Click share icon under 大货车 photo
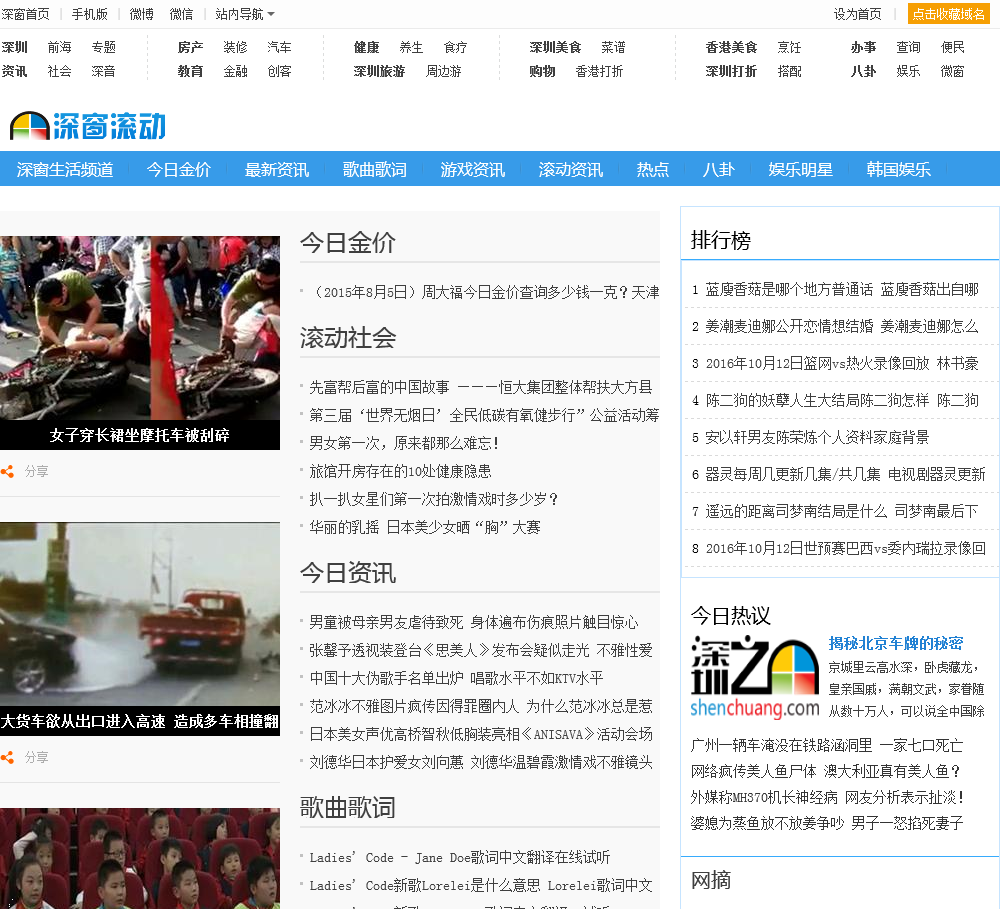The image size is (1000, 909). tap(7, 757)
